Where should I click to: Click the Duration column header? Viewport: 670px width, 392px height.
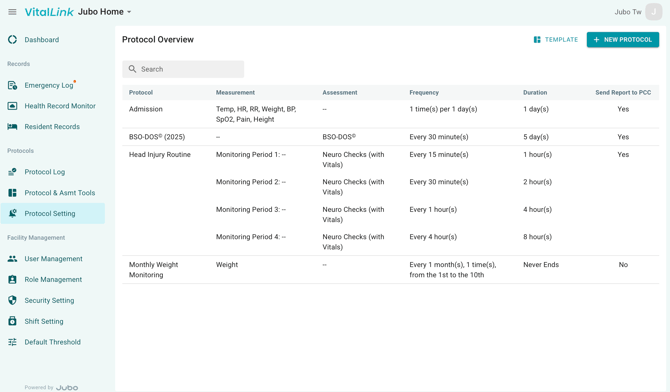(535, 92)
